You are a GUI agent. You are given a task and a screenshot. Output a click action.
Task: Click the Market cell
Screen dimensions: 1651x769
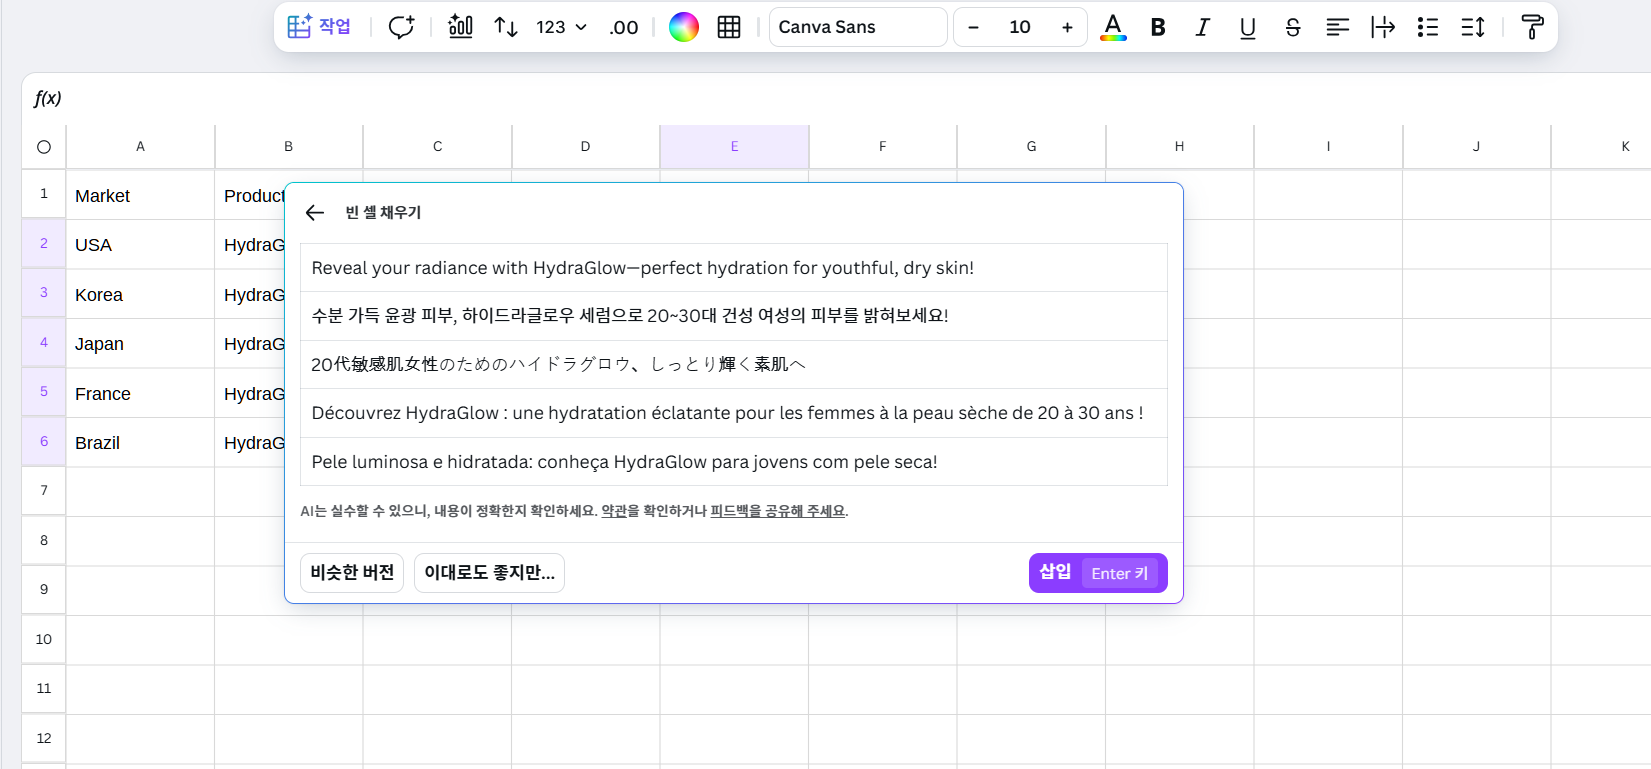tap(140, 195)
